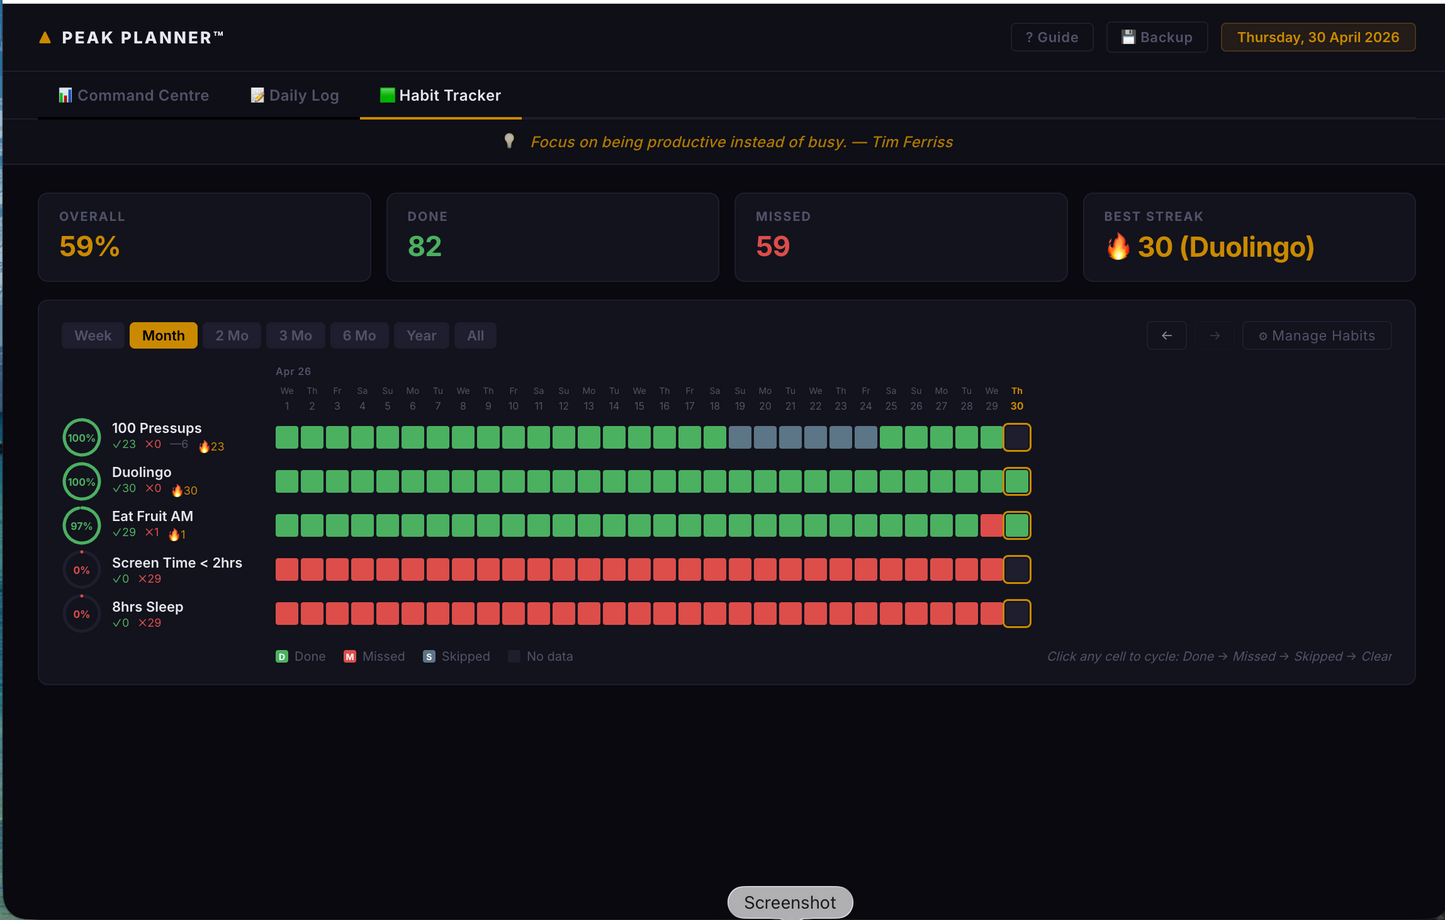Click the 8hrs Sleep 0% progress ring

tap(82, 614)
